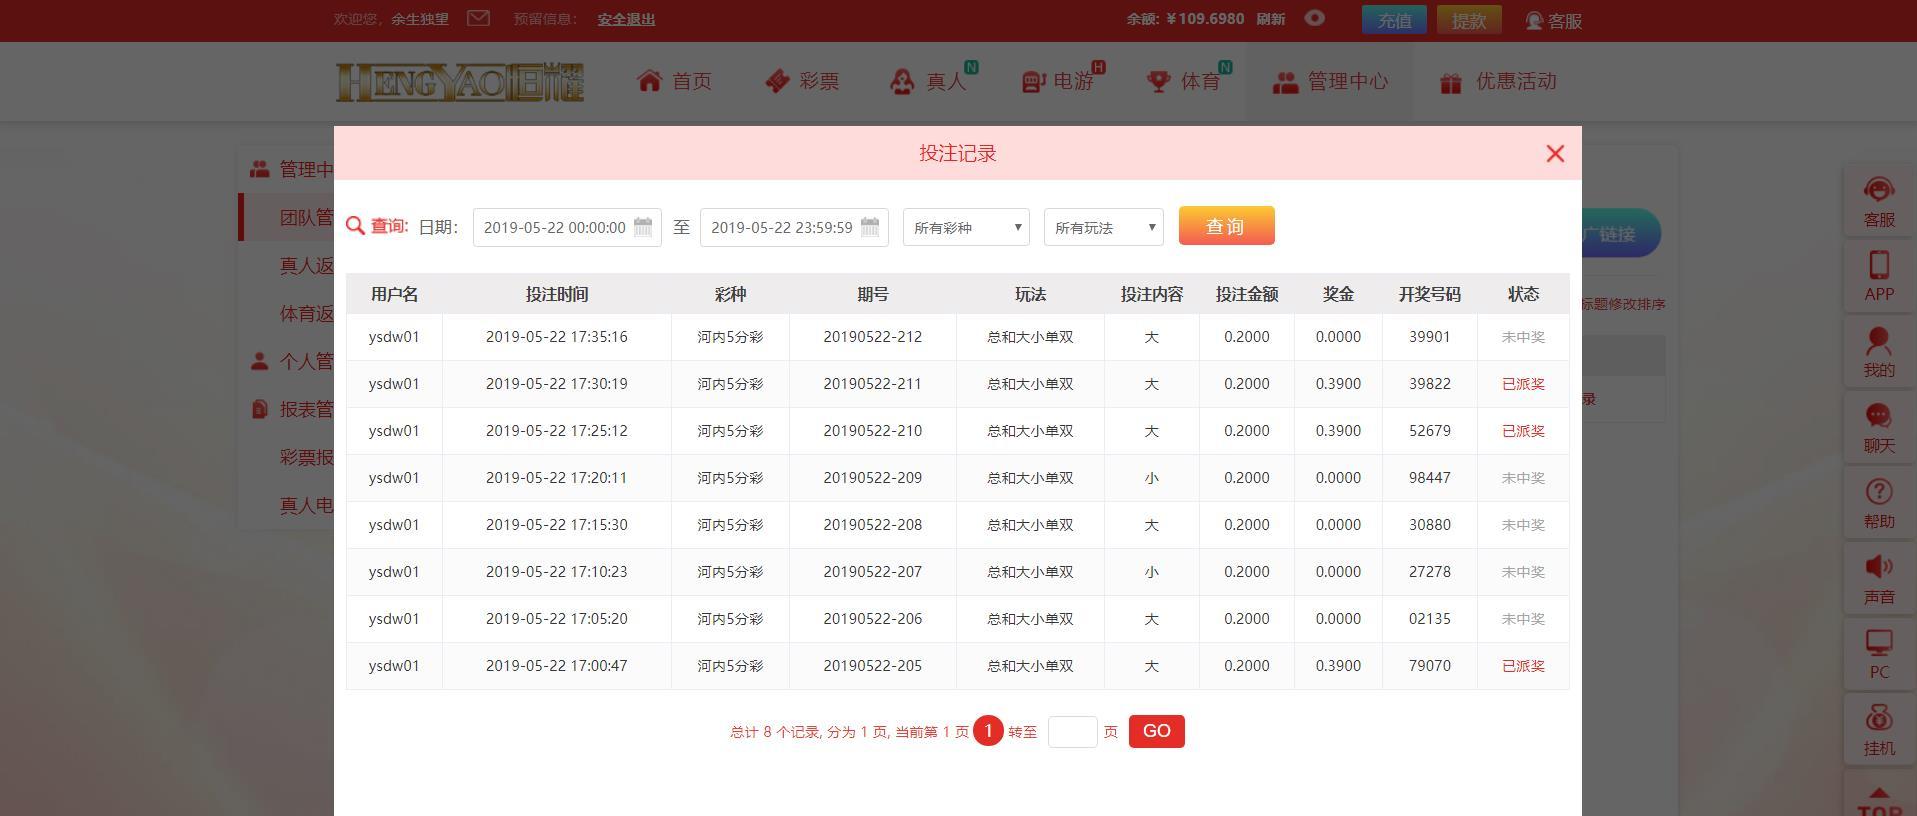The image size is (1917, 816).
Task: Click the magnifier 查询 icon
Action: tap(355, 226)
